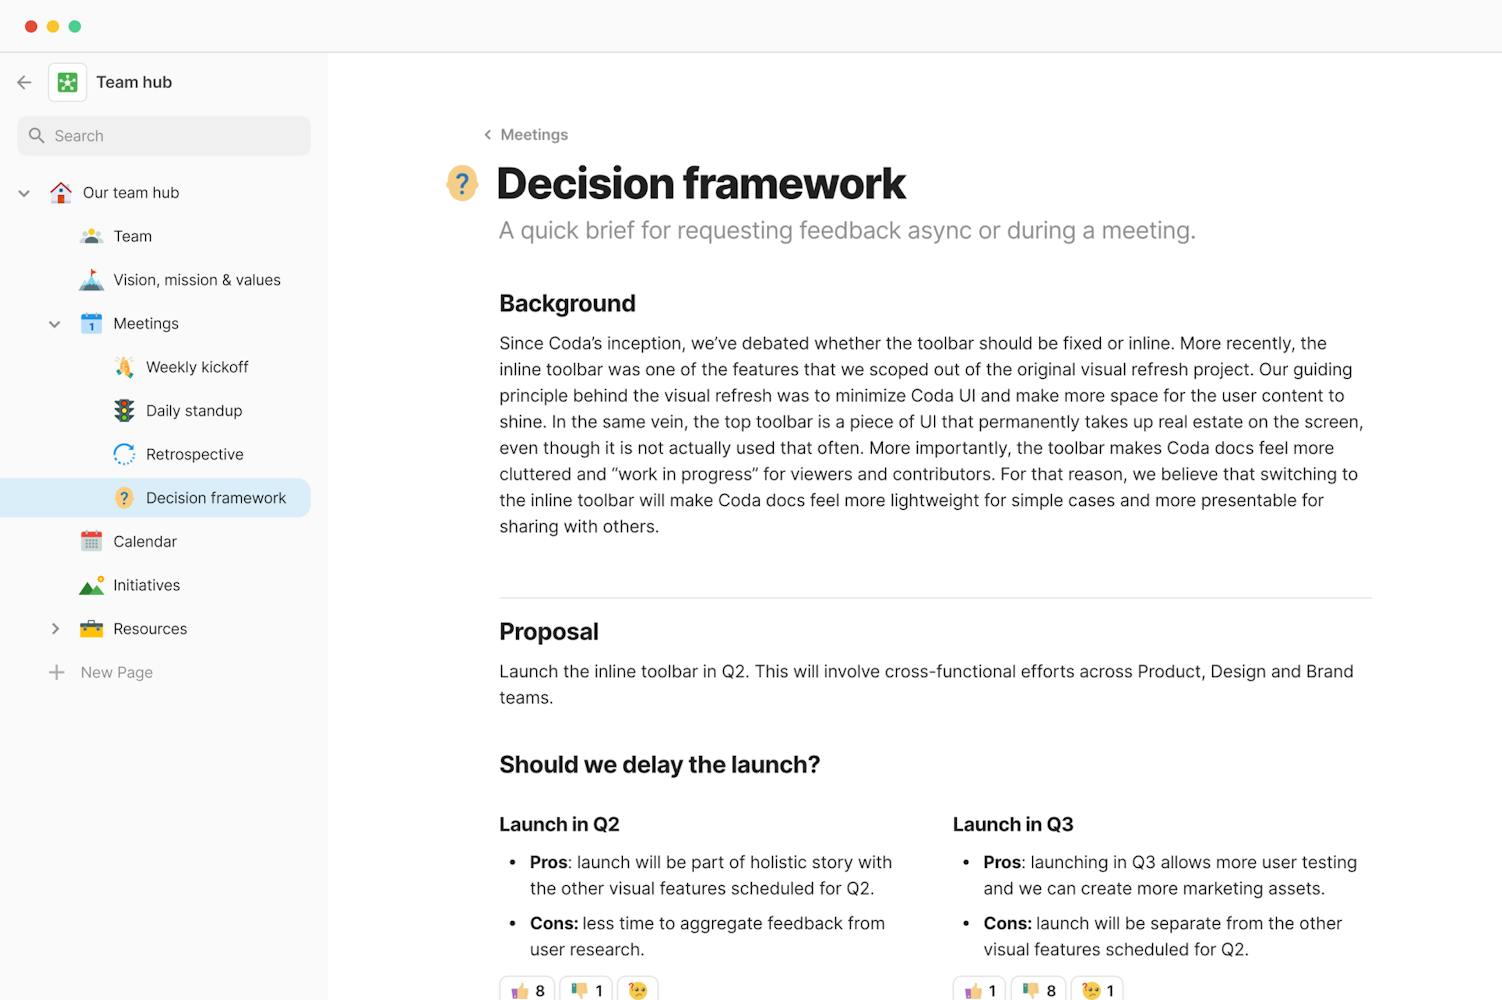Open the Team page with people icon
Image resolution: width=1502 pixels, height=1000 pixels.
tap(132, 236)
